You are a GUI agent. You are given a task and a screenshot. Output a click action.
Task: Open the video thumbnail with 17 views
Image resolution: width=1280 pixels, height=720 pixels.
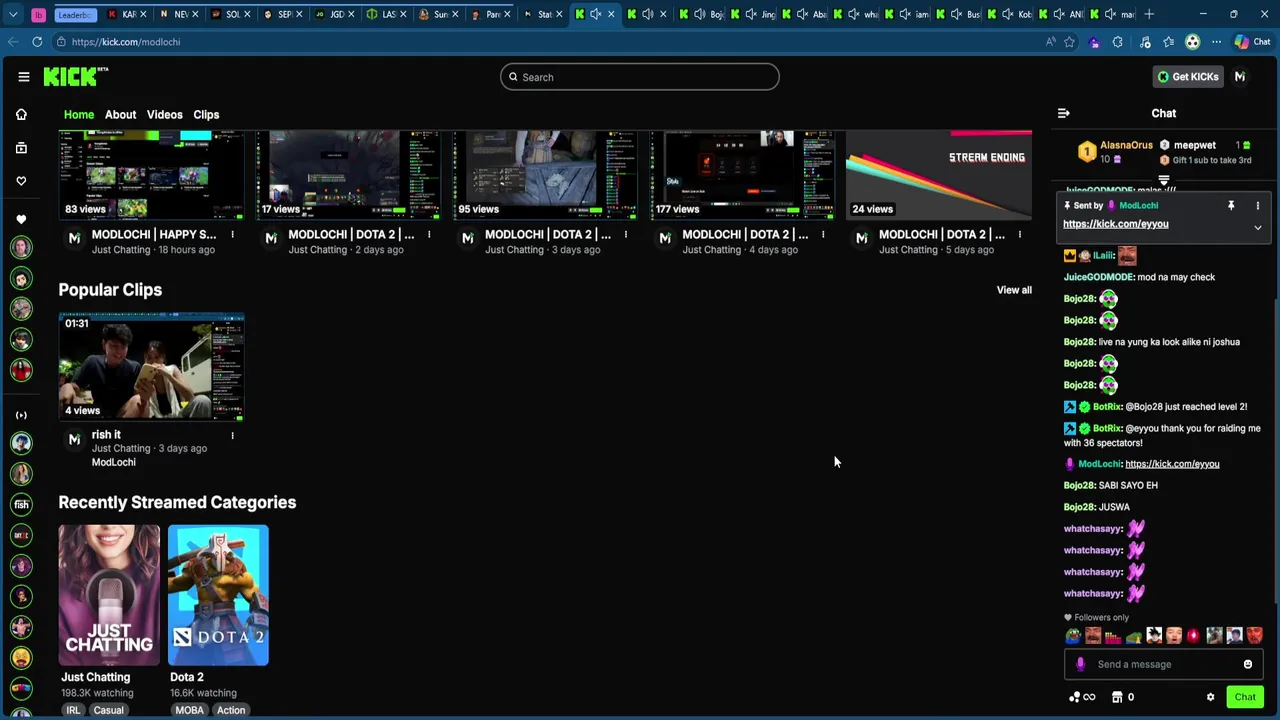tap(348, 175)
